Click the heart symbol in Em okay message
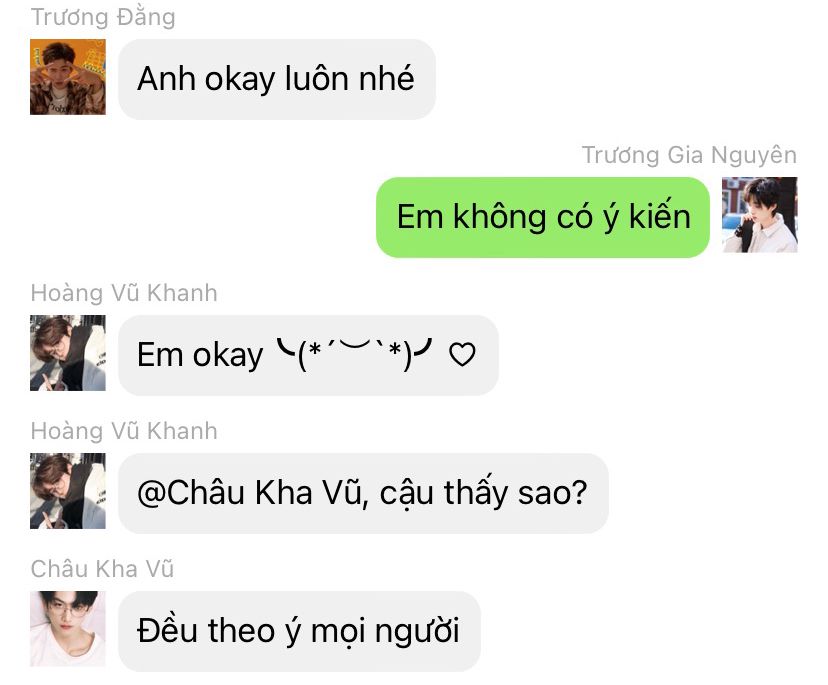The width and height of the screenshot is (828, 685). [462, 354]
